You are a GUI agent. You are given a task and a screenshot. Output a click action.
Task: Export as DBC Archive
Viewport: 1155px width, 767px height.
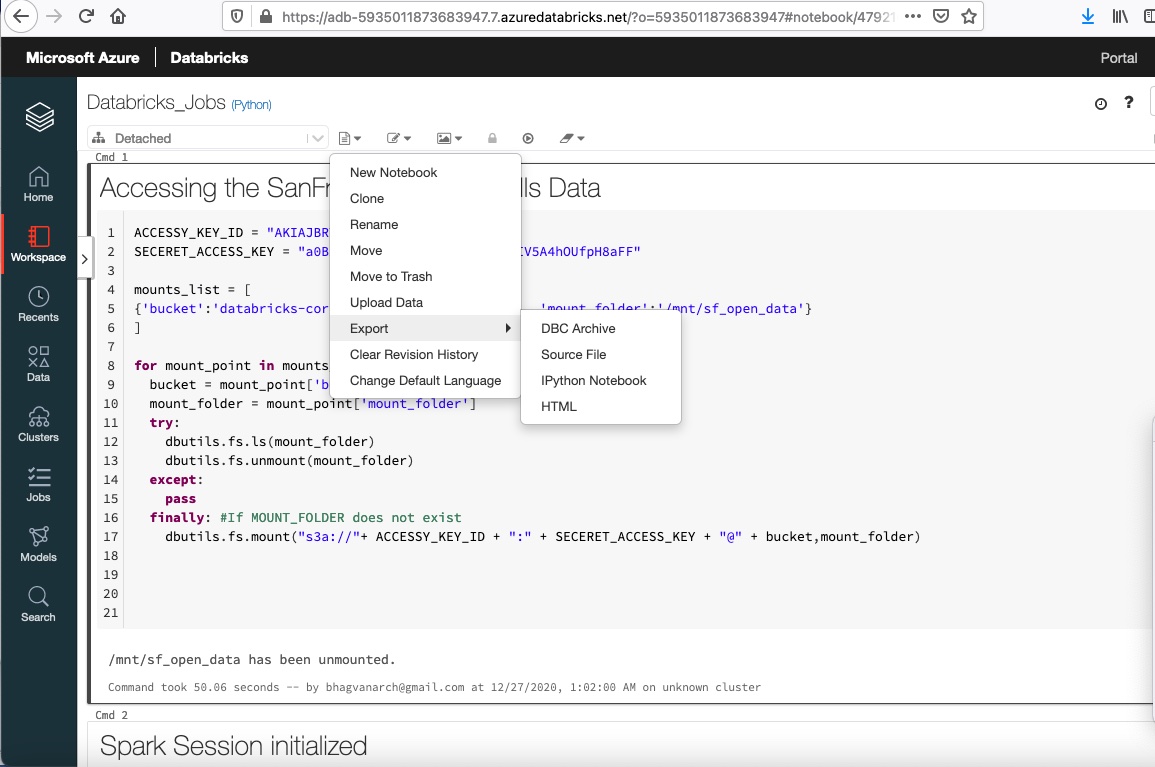[600, 329]
